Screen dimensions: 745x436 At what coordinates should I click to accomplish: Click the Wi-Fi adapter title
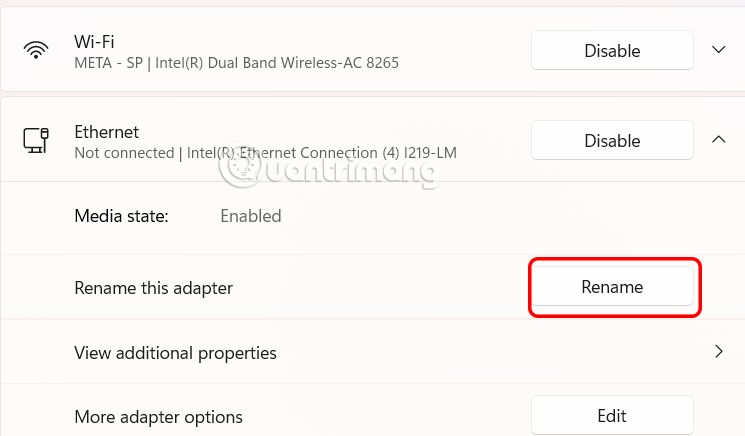click(x=94, y=41)
